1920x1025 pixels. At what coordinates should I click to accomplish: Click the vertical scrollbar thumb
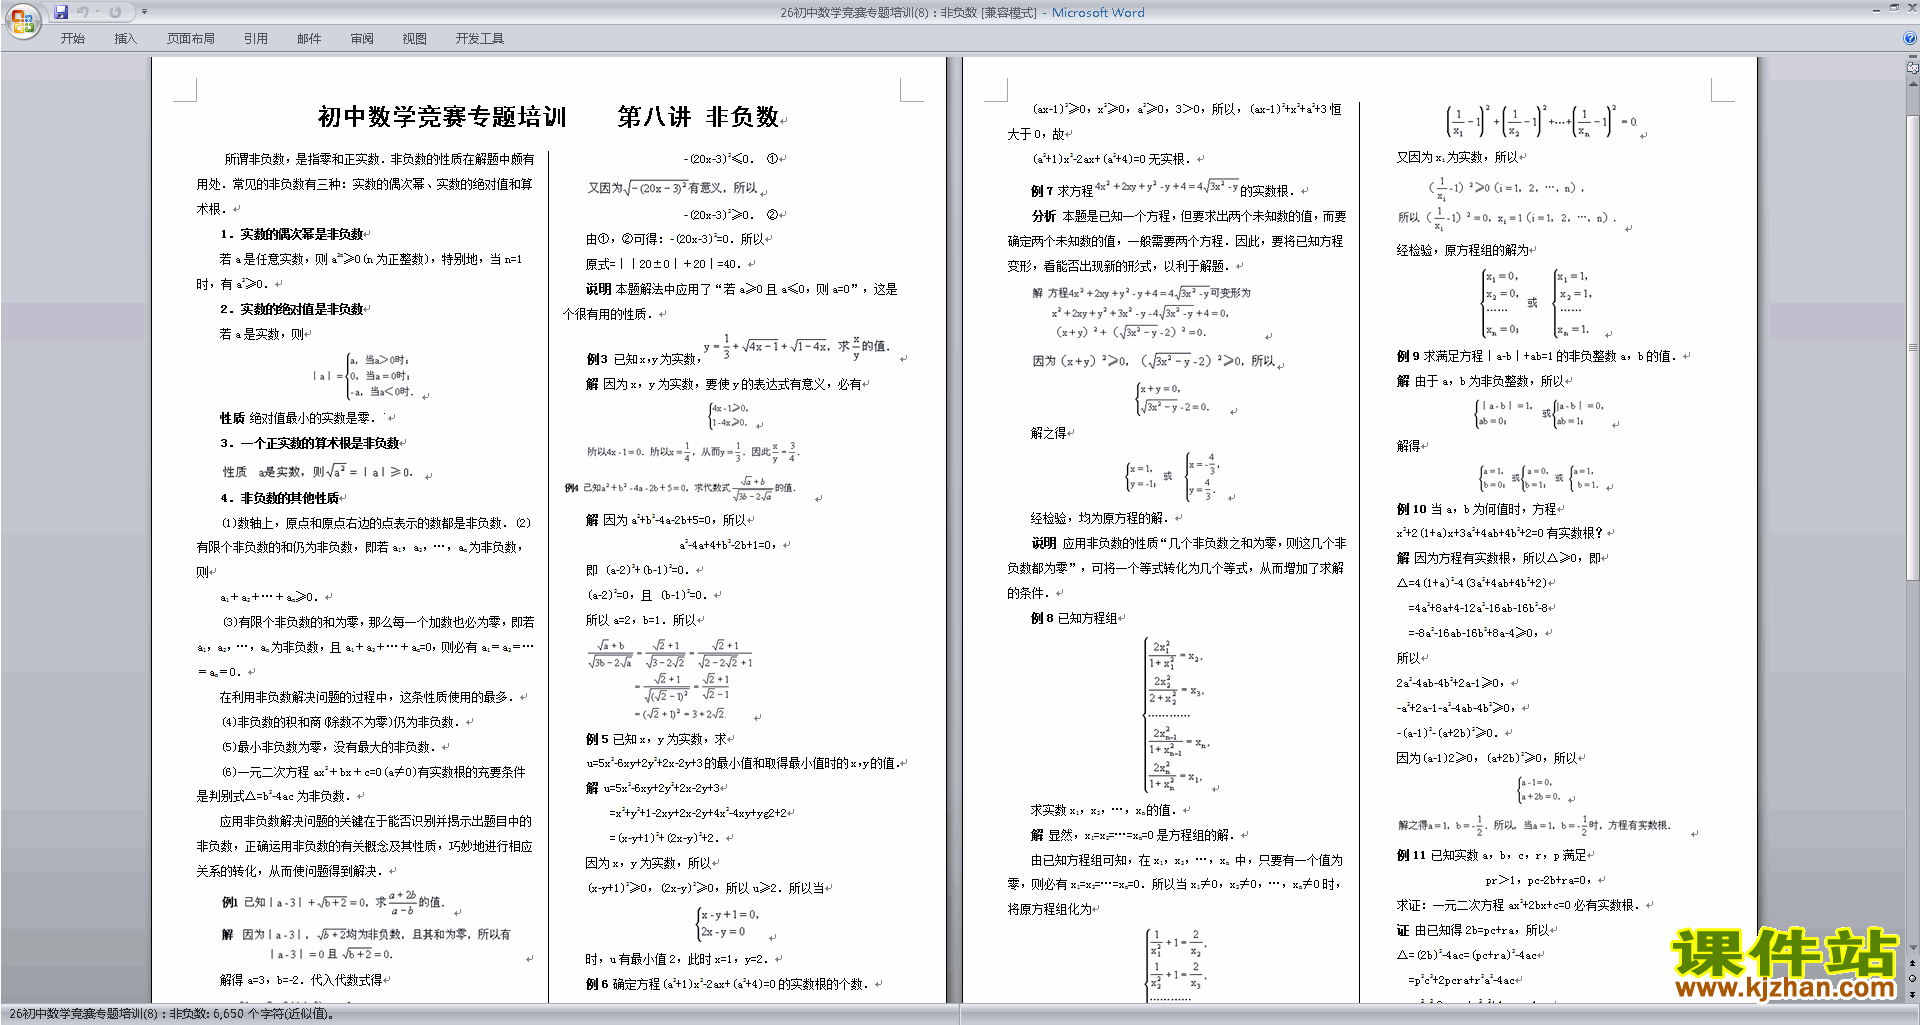pos(1913,348)
